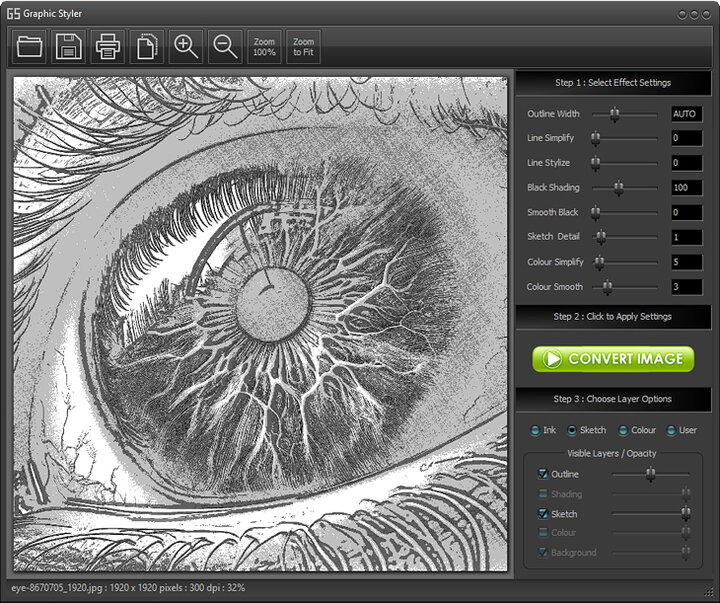Click the Print icon in toolbar
Image resolution: width=720 pixels, height=603 pixels.
coord(108,46)
